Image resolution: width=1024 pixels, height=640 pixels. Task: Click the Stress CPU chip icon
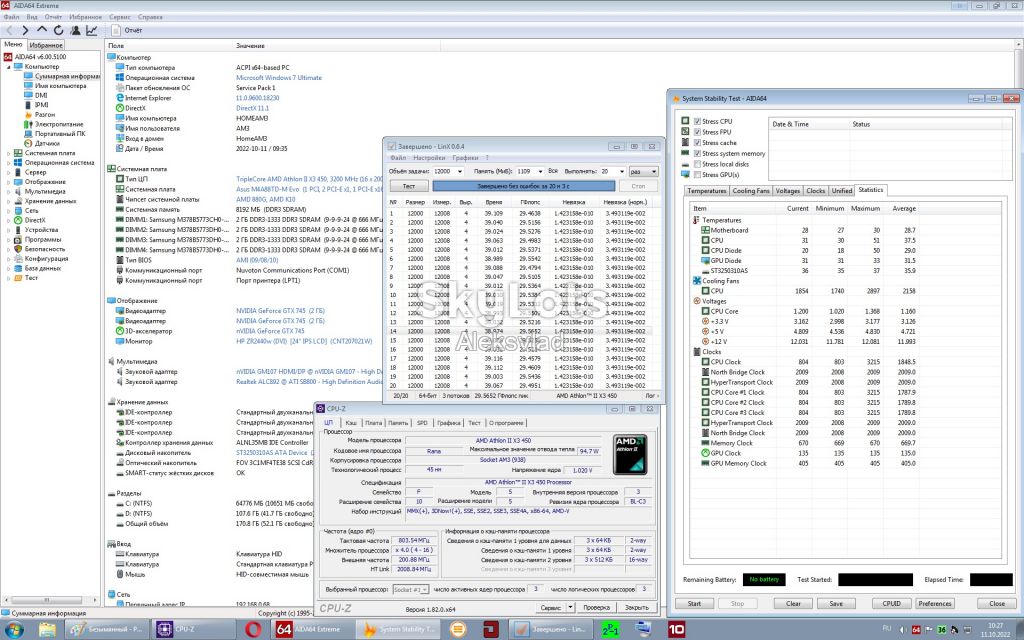coord(685,121)
